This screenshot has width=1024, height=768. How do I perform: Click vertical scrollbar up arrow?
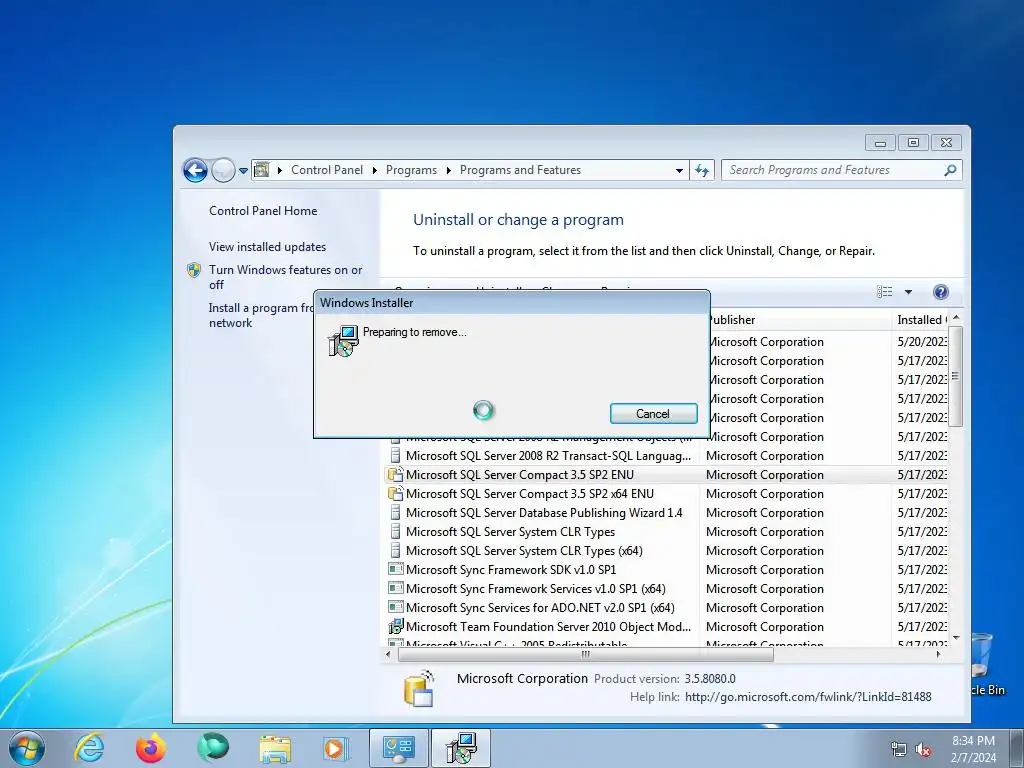click(955, 317)
